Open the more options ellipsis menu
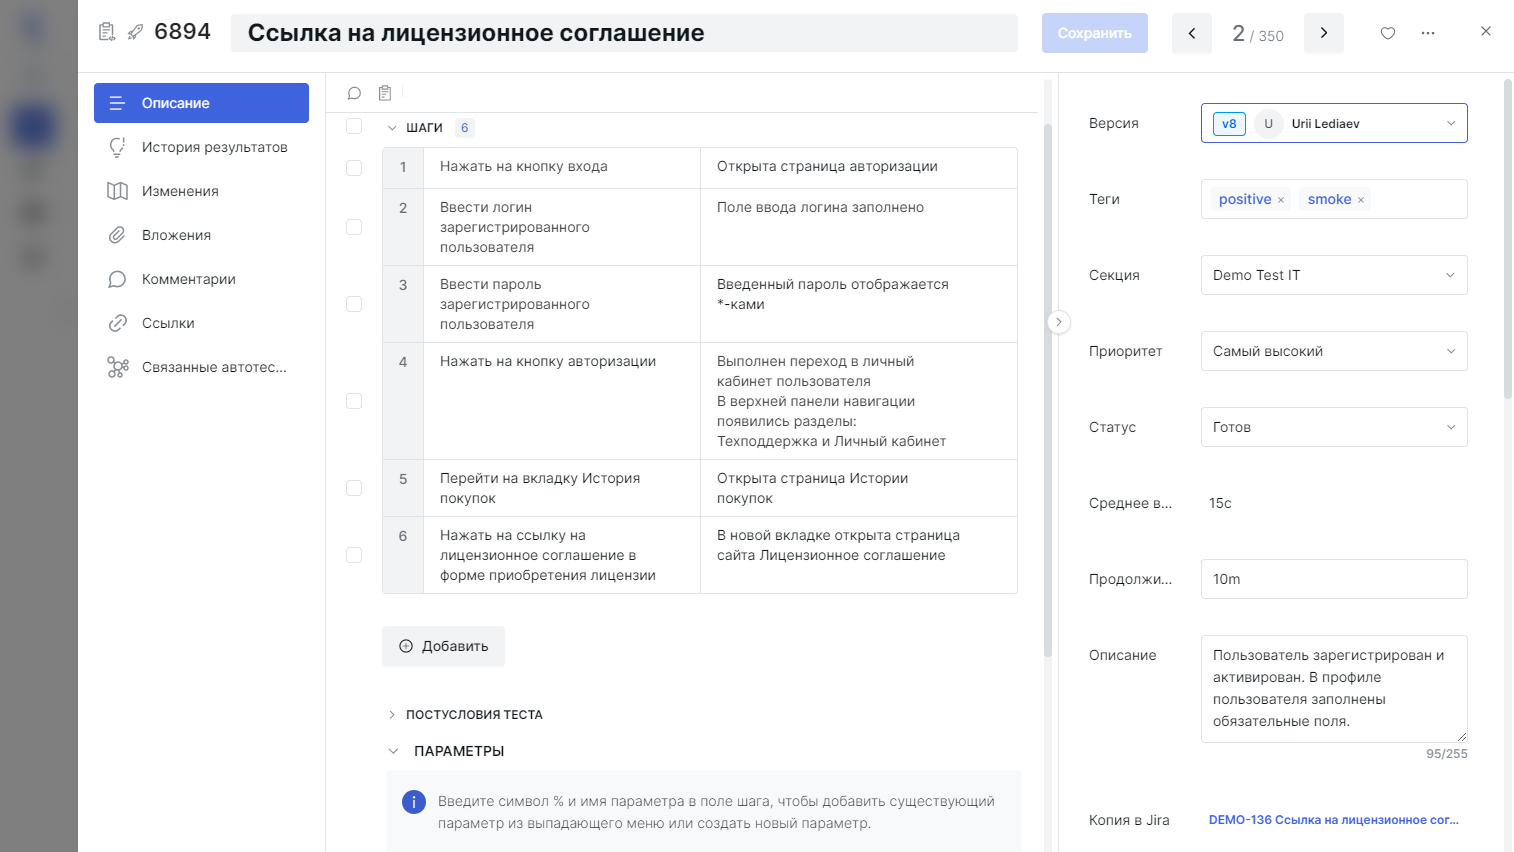This screenshot has height=852, width=1514. (1428, 33)
